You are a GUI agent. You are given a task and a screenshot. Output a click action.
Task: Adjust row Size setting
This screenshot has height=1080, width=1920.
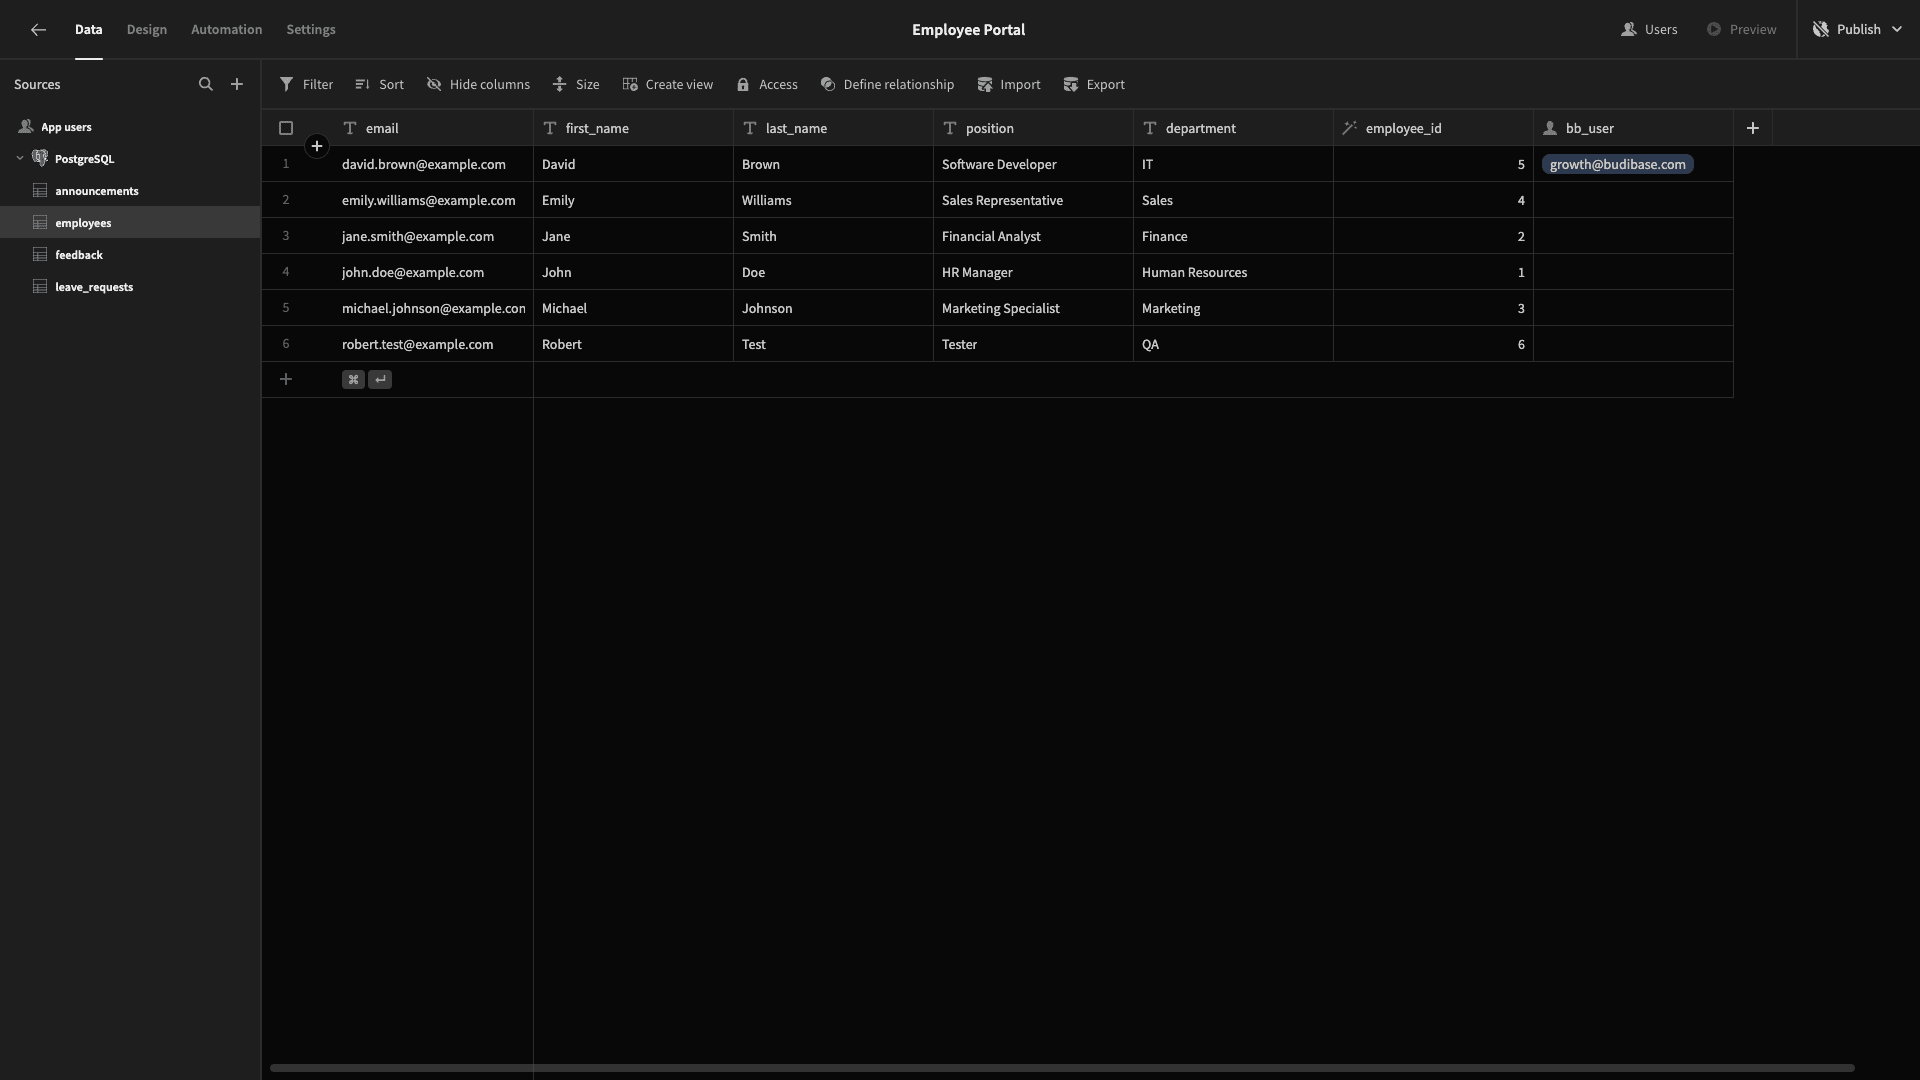pos(576,85)
